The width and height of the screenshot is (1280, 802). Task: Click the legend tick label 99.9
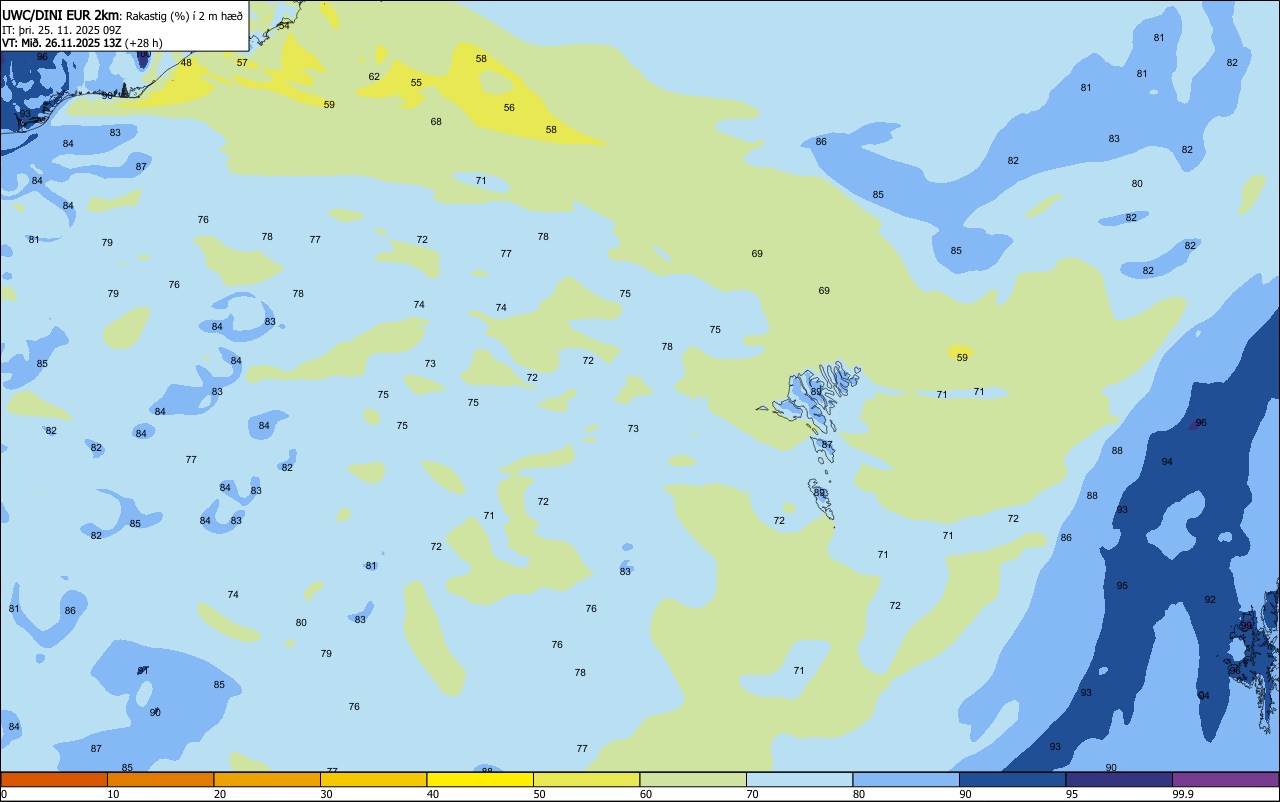point(1183,794)
